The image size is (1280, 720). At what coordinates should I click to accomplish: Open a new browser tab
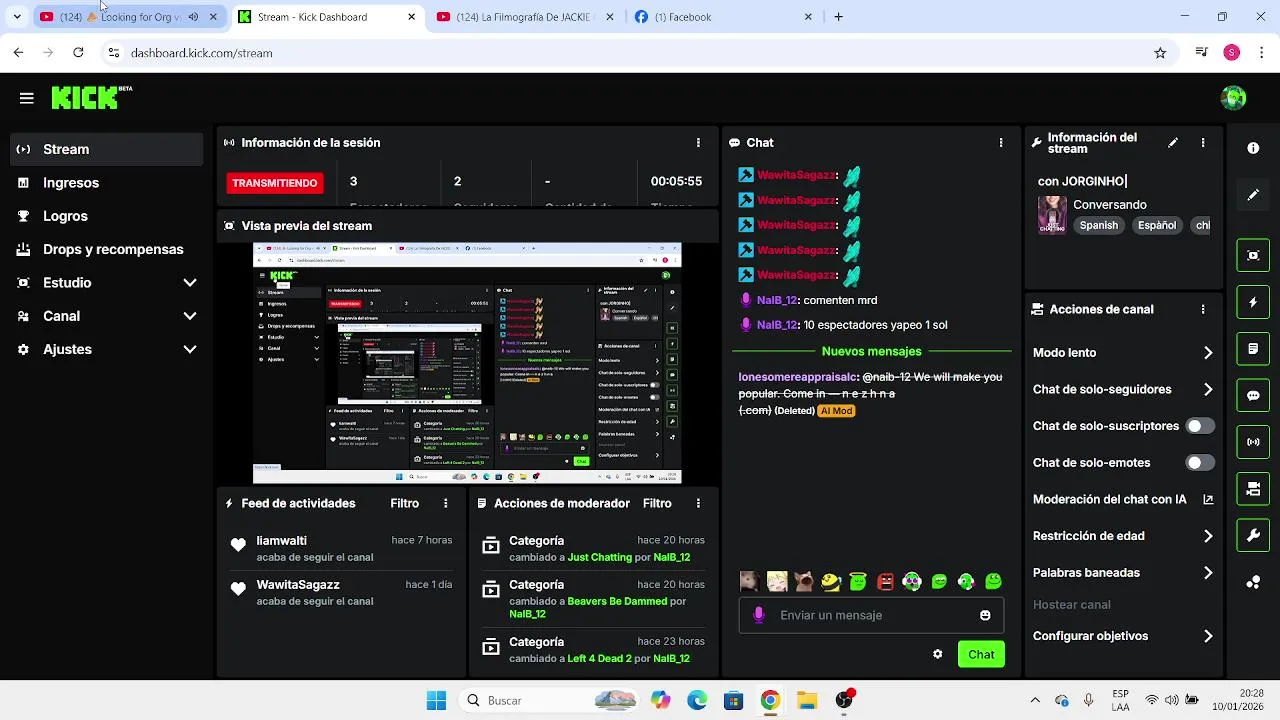click(838, 17)
